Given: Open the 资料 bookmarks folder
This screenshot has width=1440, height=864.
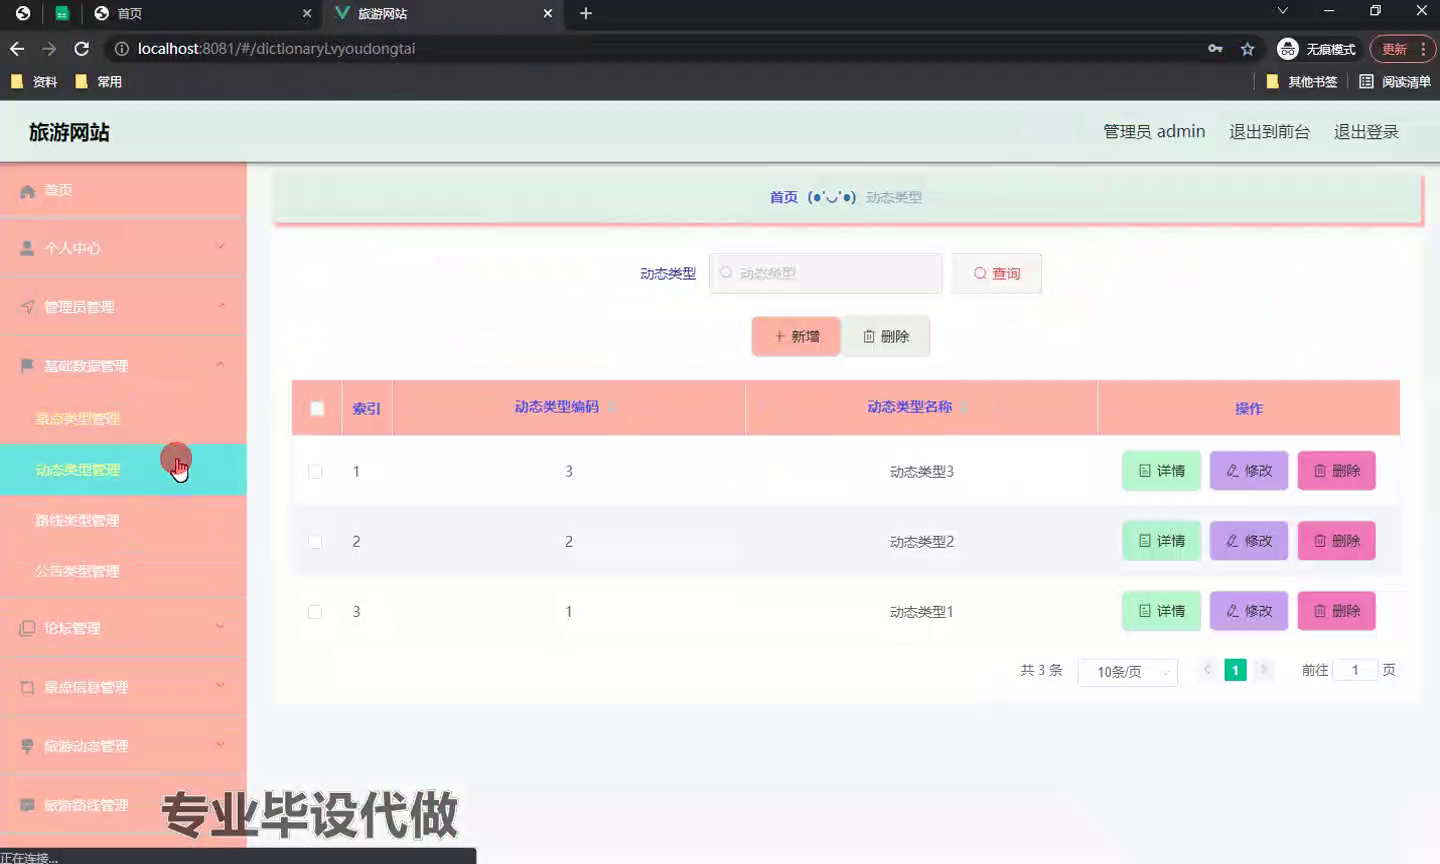Looking at the screenshot, I should click(34, 82).
